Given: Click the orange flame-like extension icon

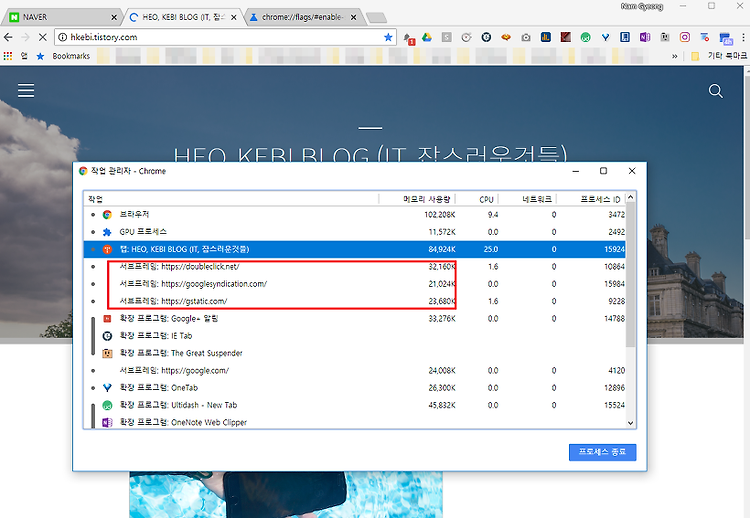Looking at the screenshot, I should 506,37.
